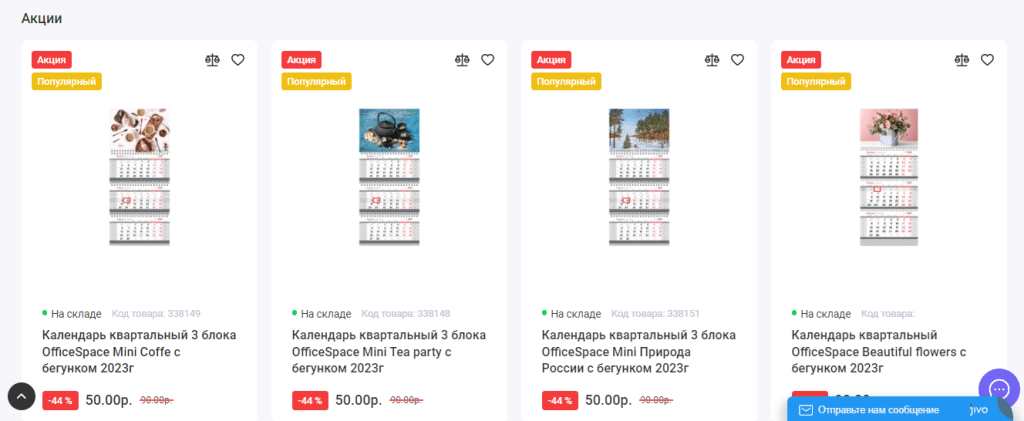Open Mini Coffe calendar title link
The height and width of the screenshot is (421, 1024).
click(x=139, y=351)
